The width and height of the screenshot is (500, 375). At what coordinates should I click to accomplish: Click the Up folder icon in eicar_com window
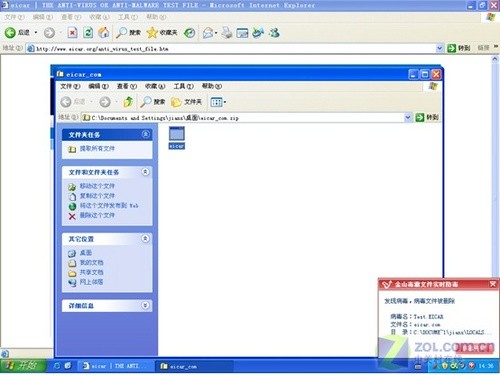[128, 102]
